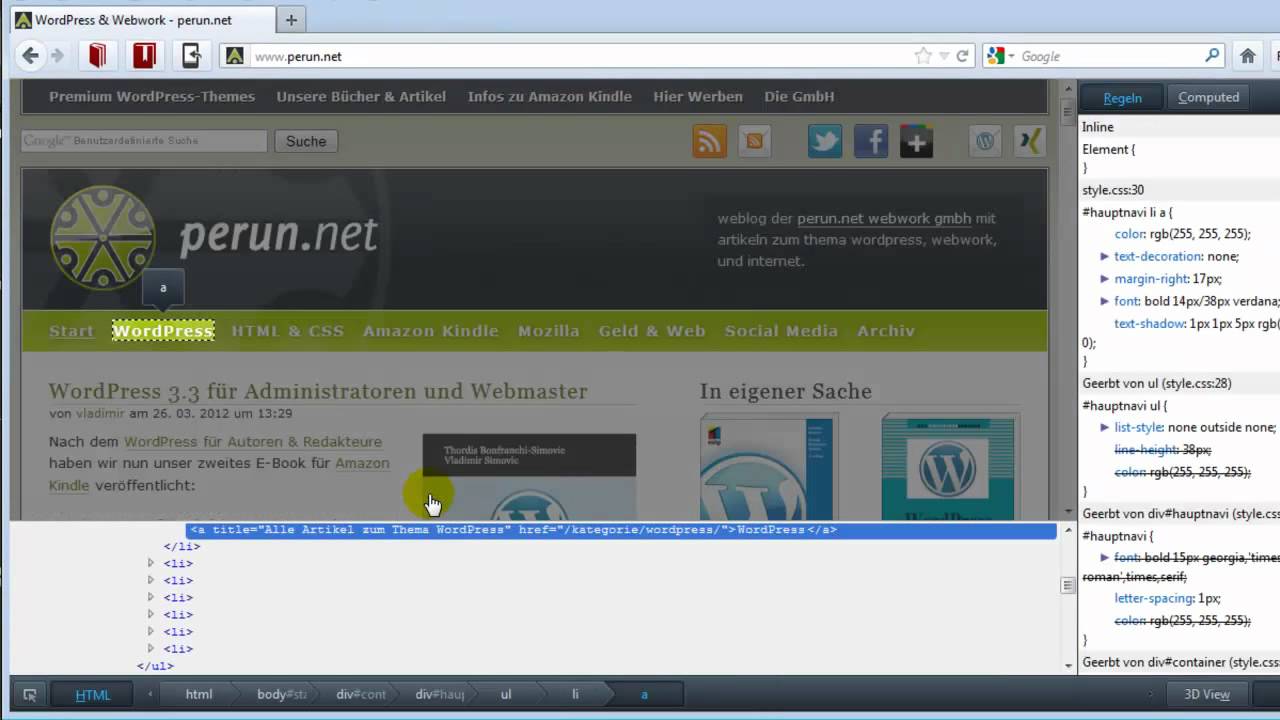
Task: Open the Facebook icon on the page
Action: tap(871, 141)
